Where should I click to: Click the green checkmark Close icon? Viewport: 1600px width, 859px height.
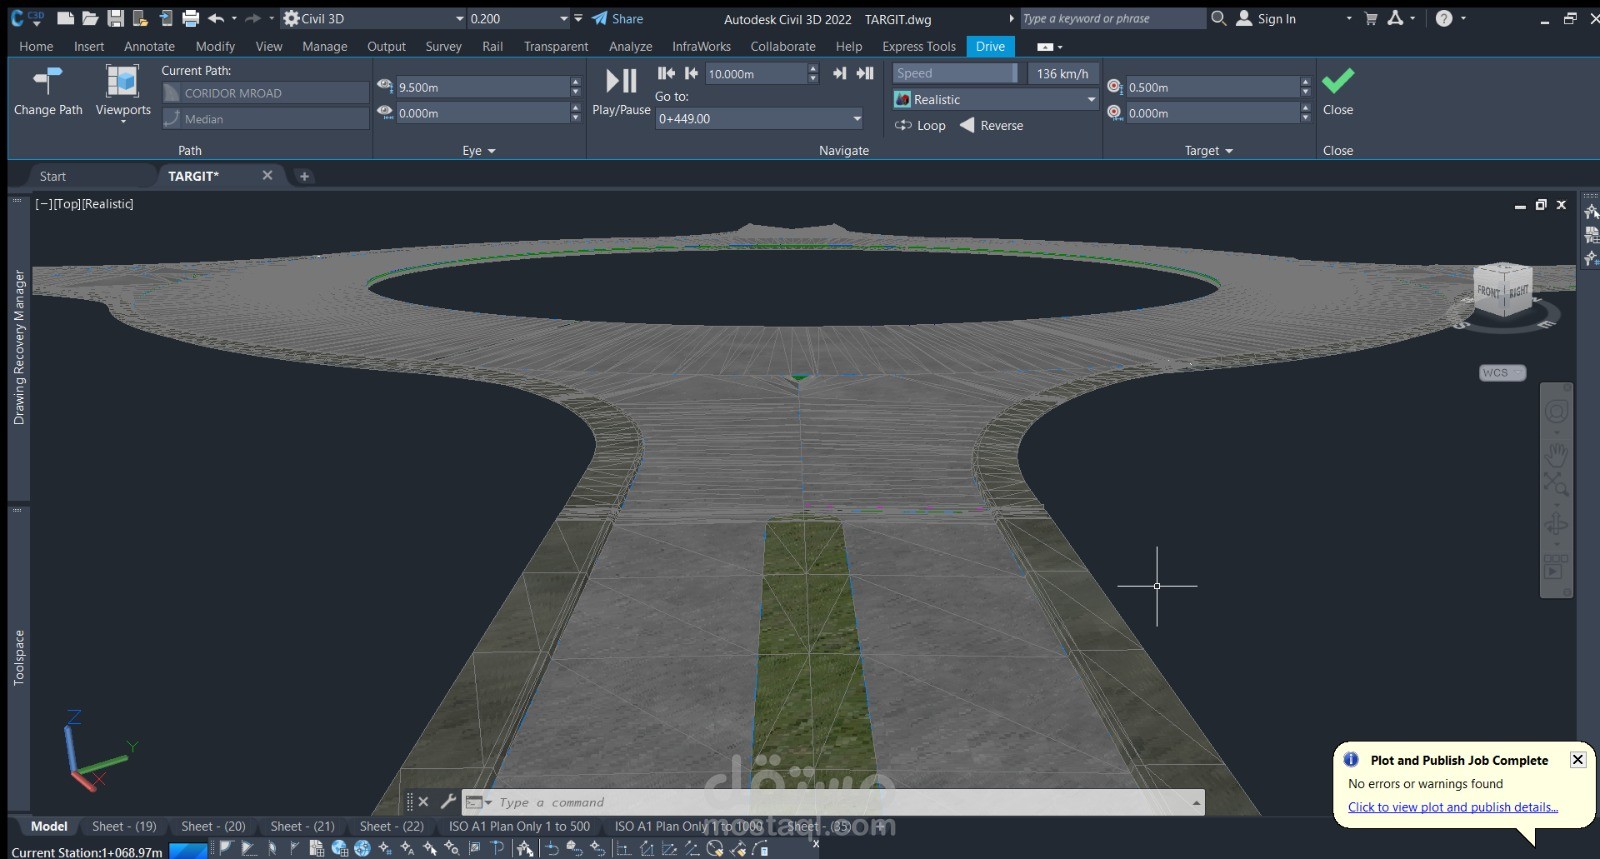(1337, 80)
